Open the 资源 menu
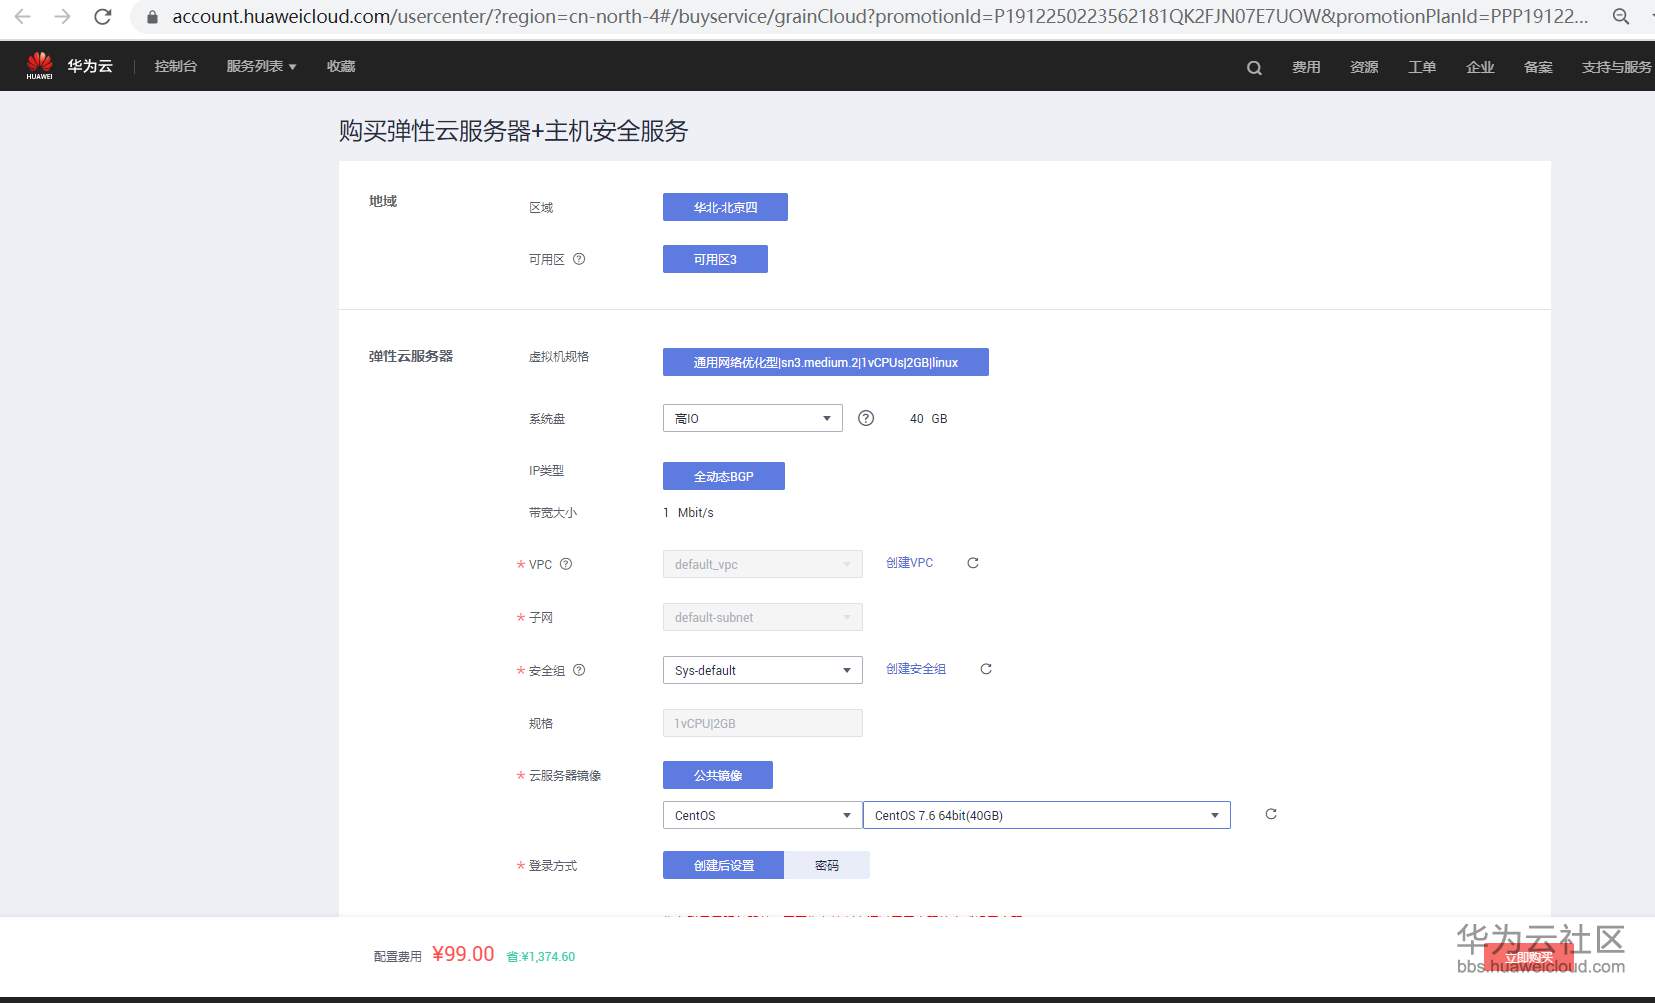This screenshot has width=1655, height=1003. tap(1364, 67)
